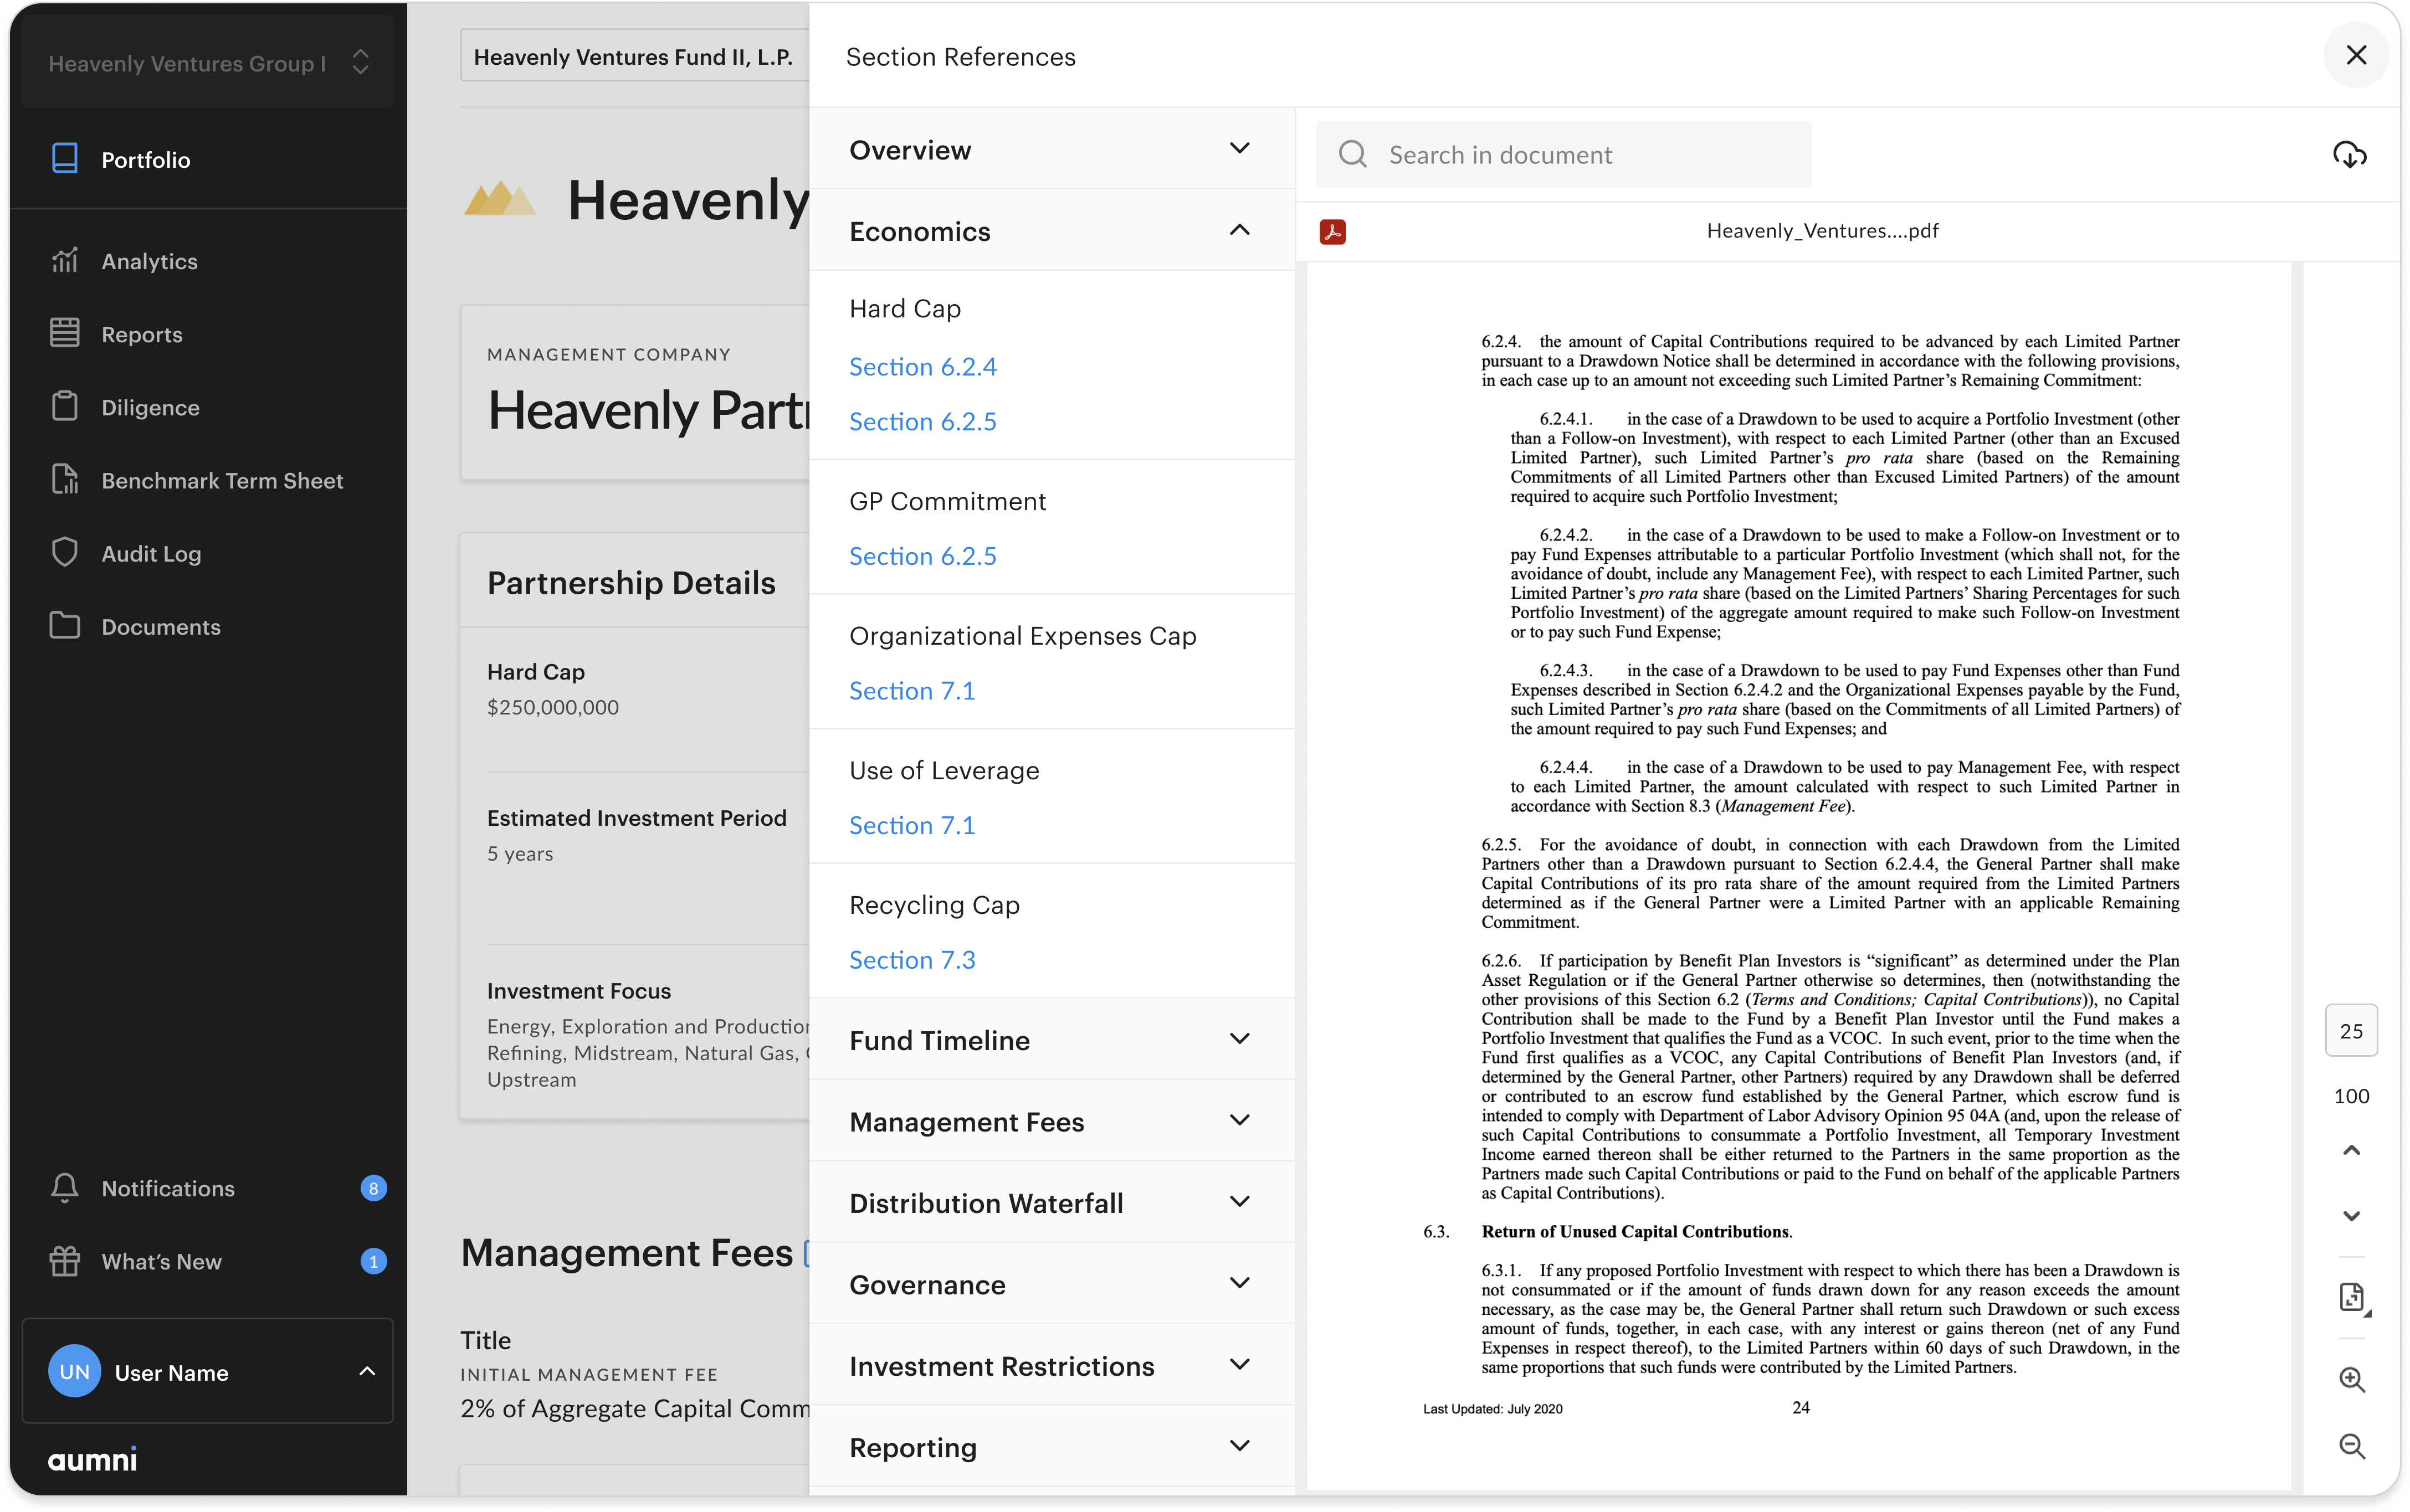This screenshot has height=1512, width=2410.
Task: Zoom out of the PDF document
Action: click(x=2351, y=1445)
